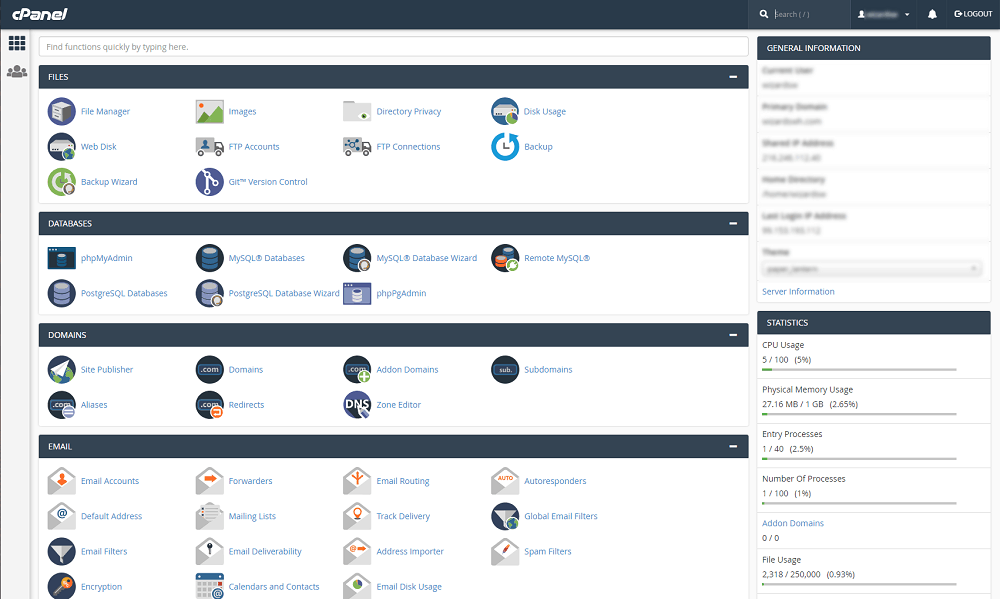Launch the MySQL Database Wizard icon
Viewport: 1000px width, 599px height.
point(357,258)
